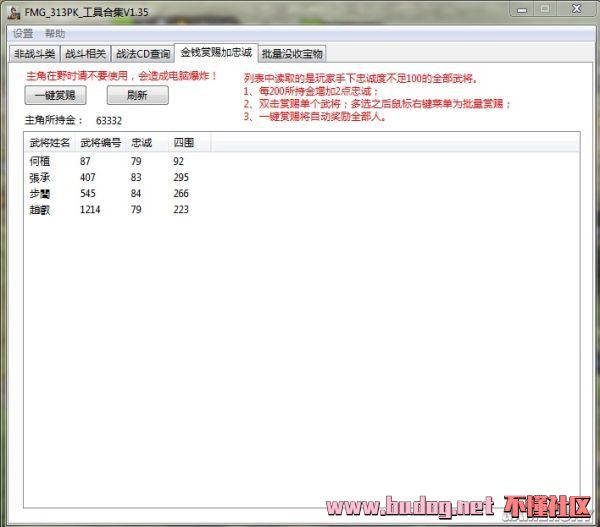Close the FMG_313PK tool window
The width and height of the screenshot is (600, 527).
click(x=576, y=9)
